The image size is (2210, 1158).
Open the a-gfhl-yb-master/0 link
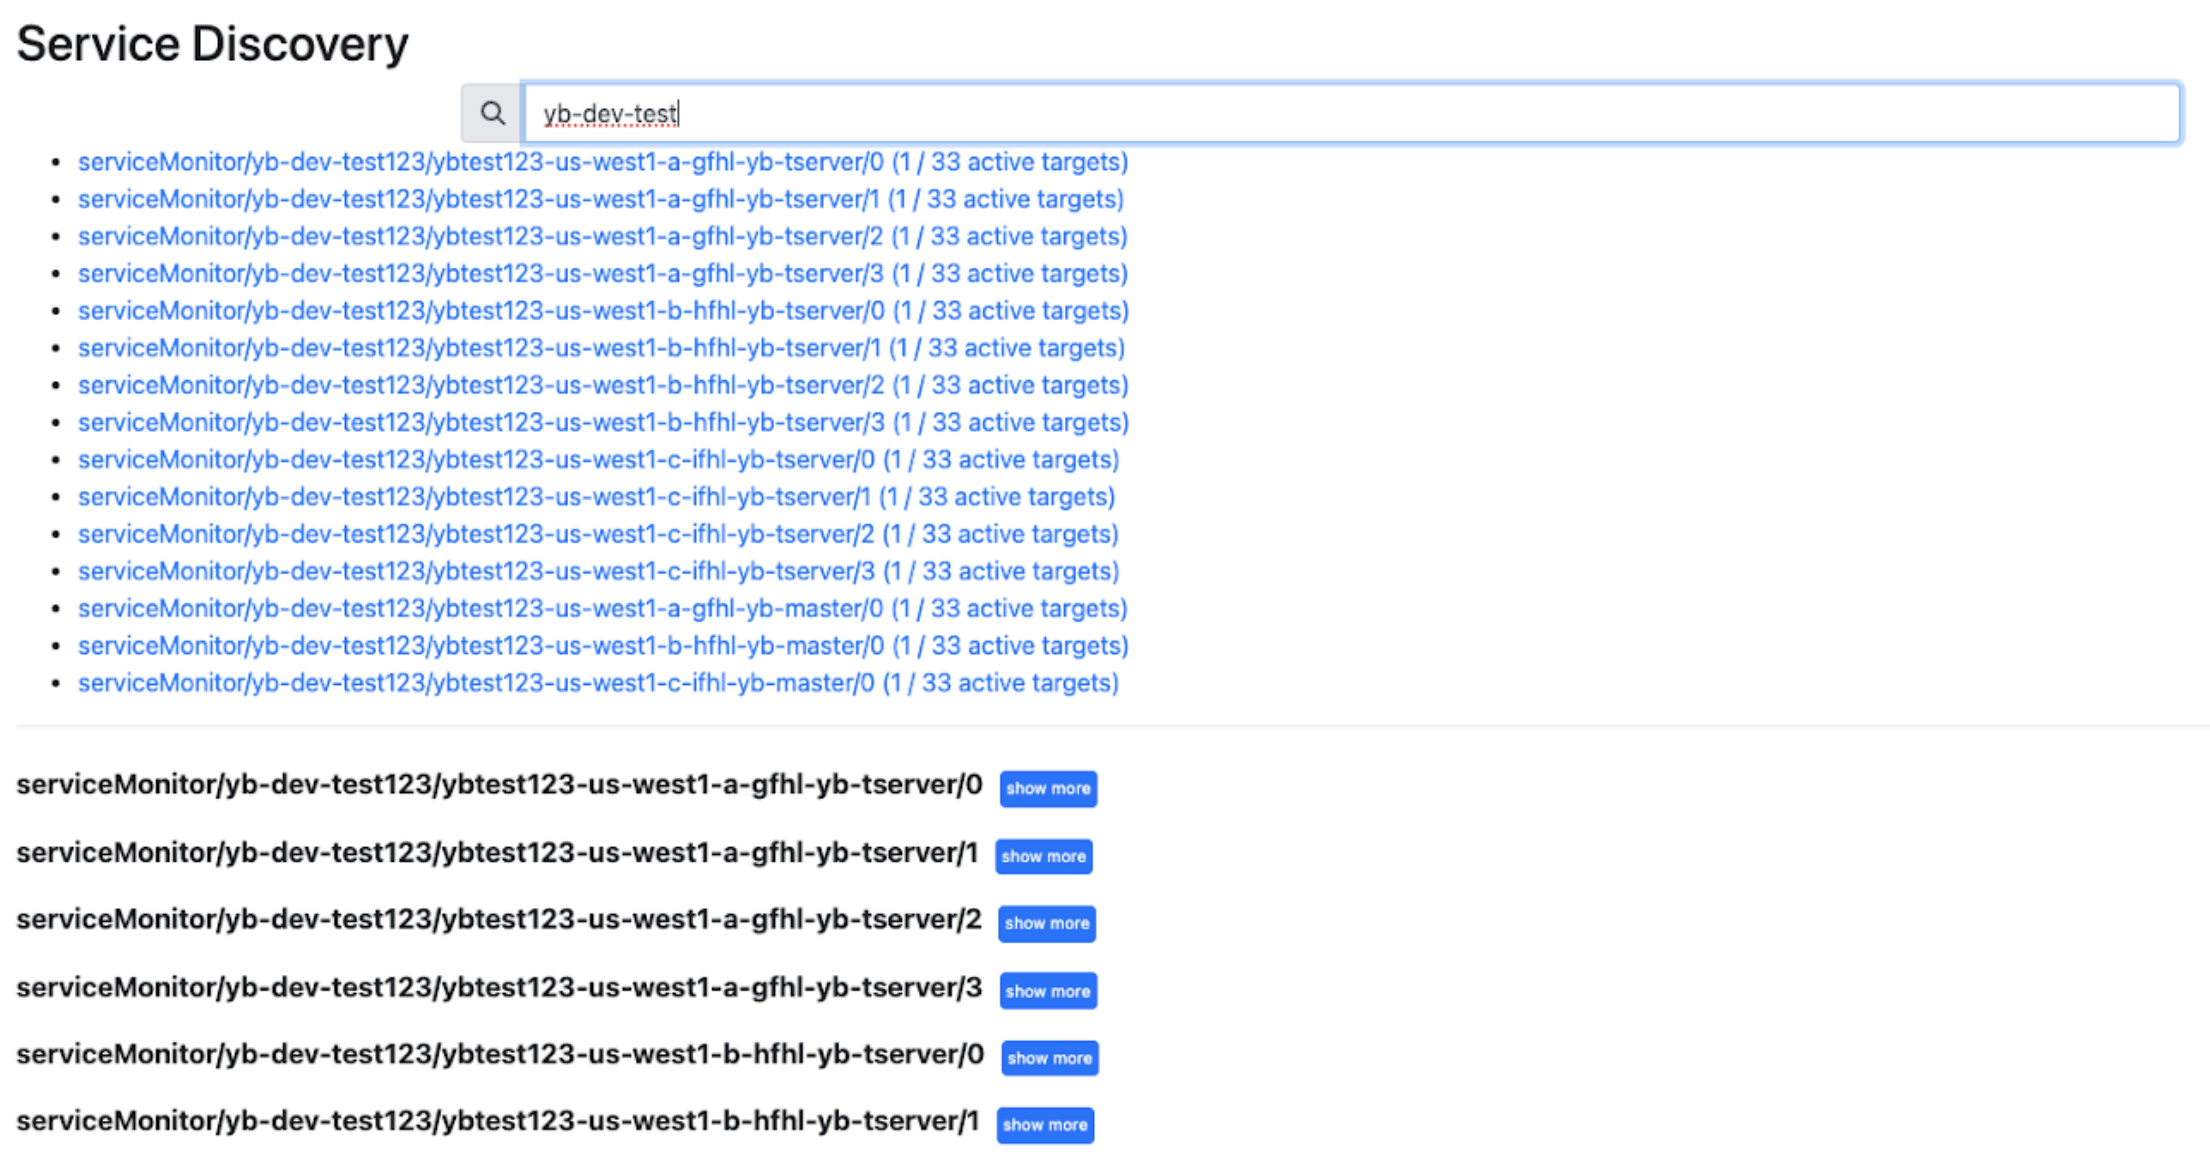click(602, 608)
